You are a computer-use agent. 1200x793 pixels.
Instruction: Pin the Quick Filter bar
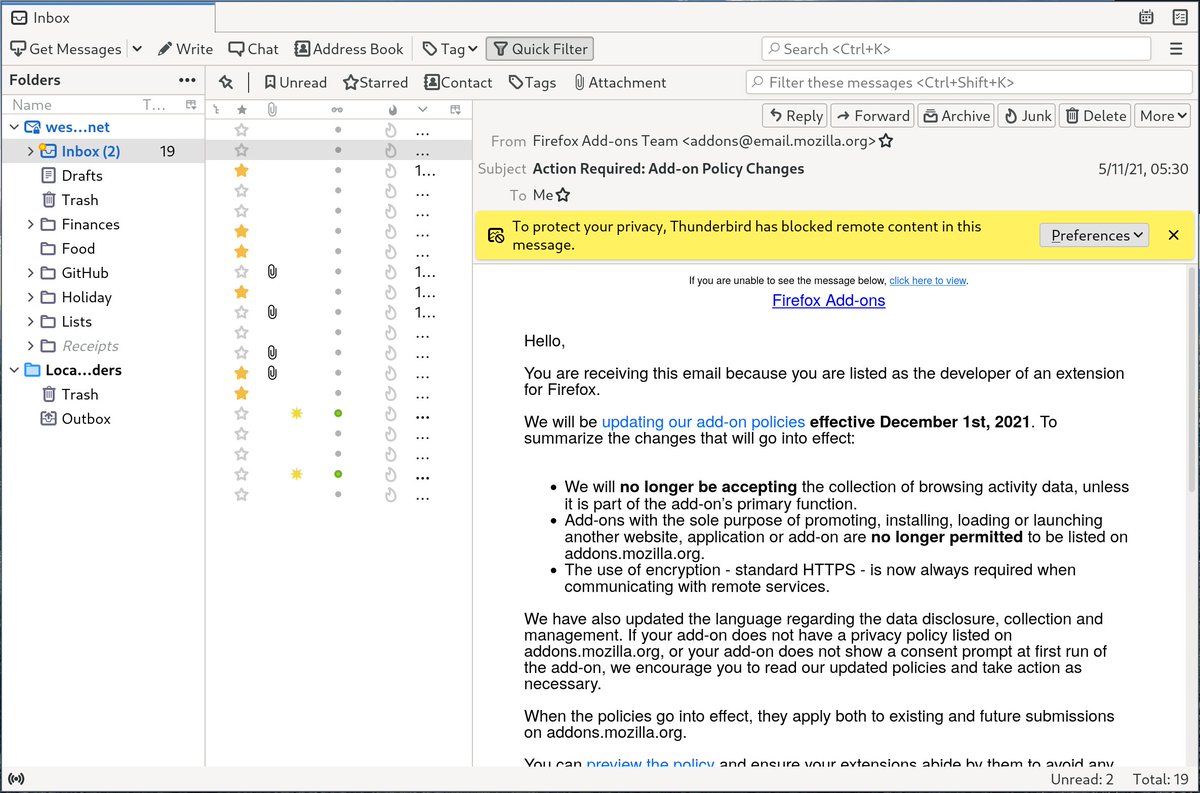pos(226,82)
